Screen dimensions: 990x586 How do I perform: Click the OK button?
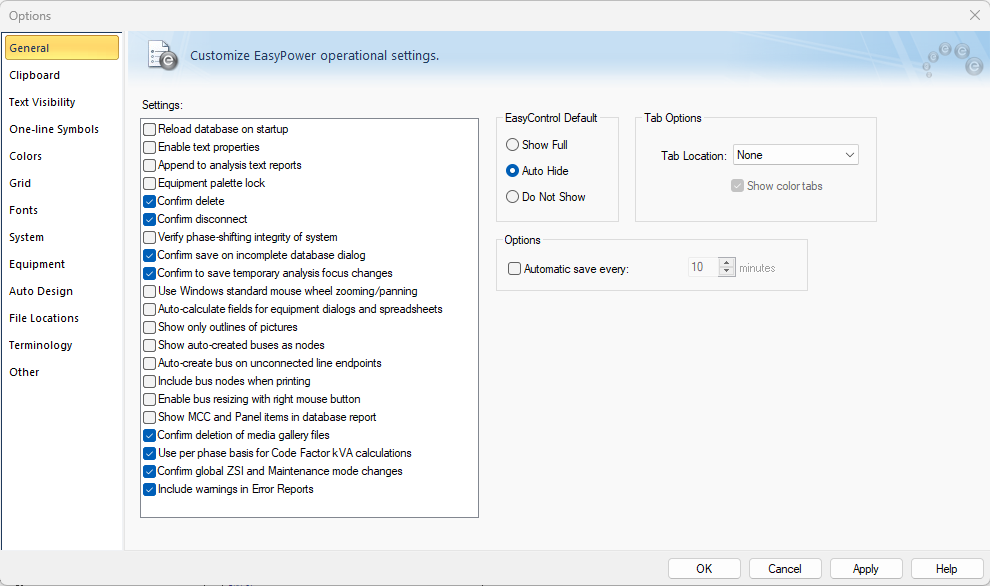click(704, 569)
